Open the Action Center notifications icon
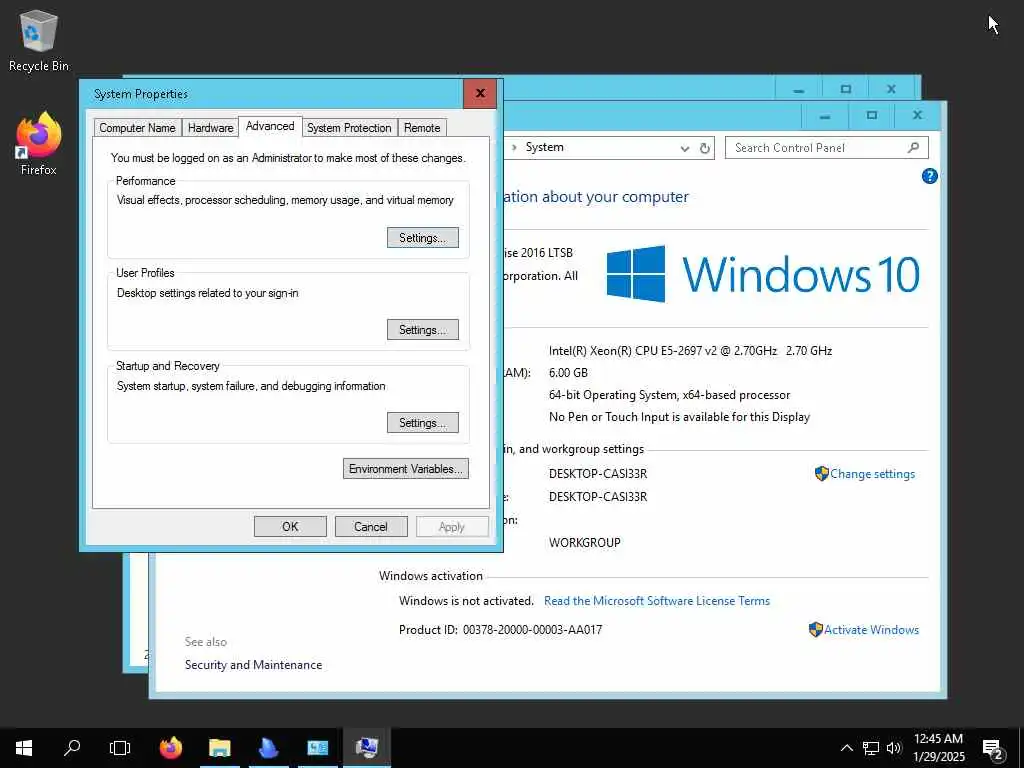The image size is (1024, 768). click(993, 749)
